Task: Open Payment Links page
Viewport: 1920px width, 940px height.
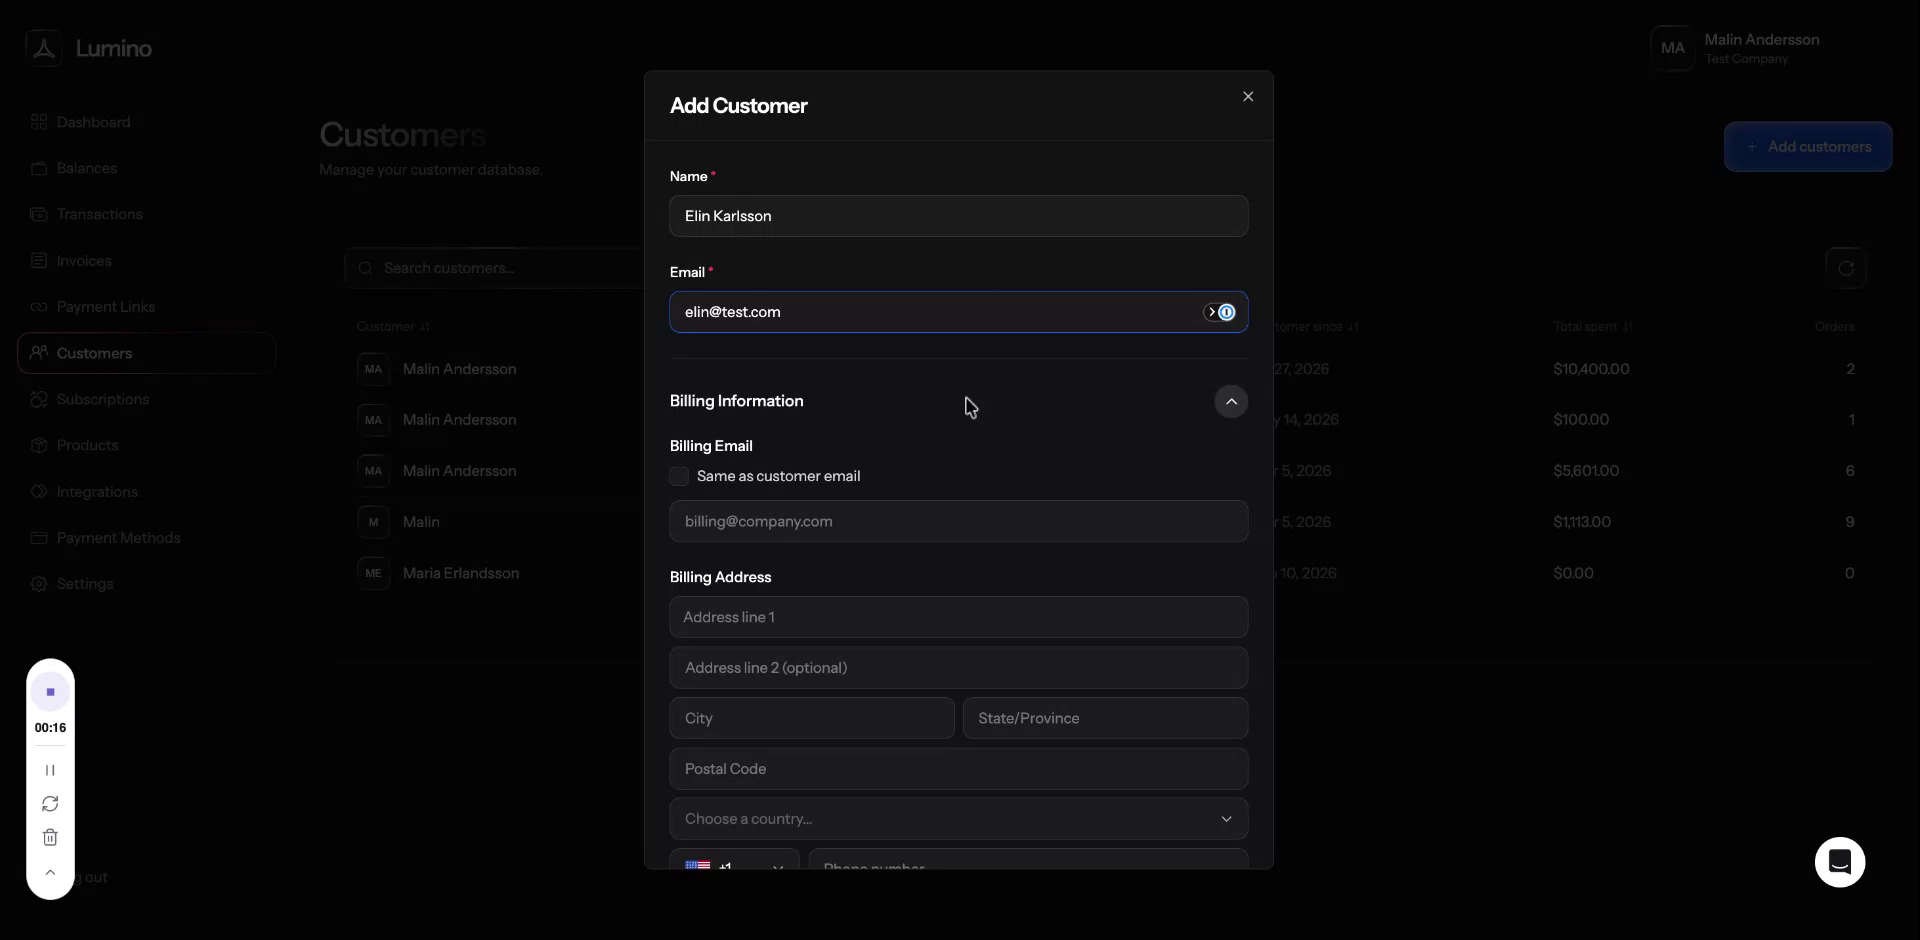Action: (x=146, y=307)
